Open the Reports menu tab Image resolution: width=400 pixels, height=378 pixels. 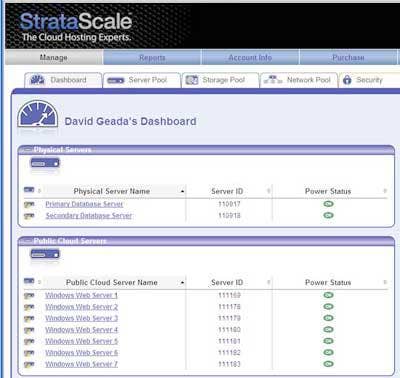coord(152,58)
